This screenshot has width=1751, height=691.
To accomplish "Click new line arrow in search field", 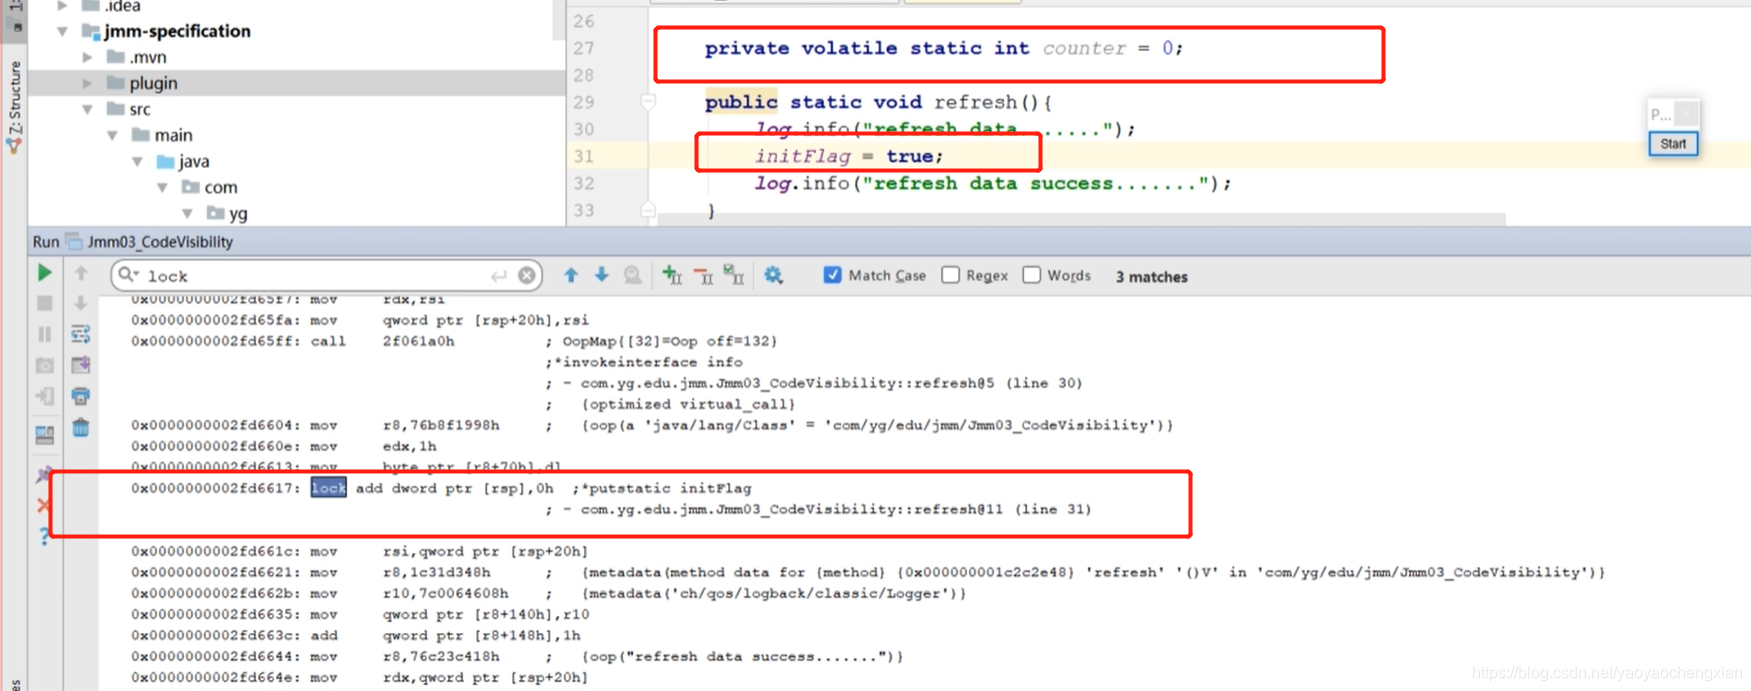I will pyautogui.click(x=498, y=276).
